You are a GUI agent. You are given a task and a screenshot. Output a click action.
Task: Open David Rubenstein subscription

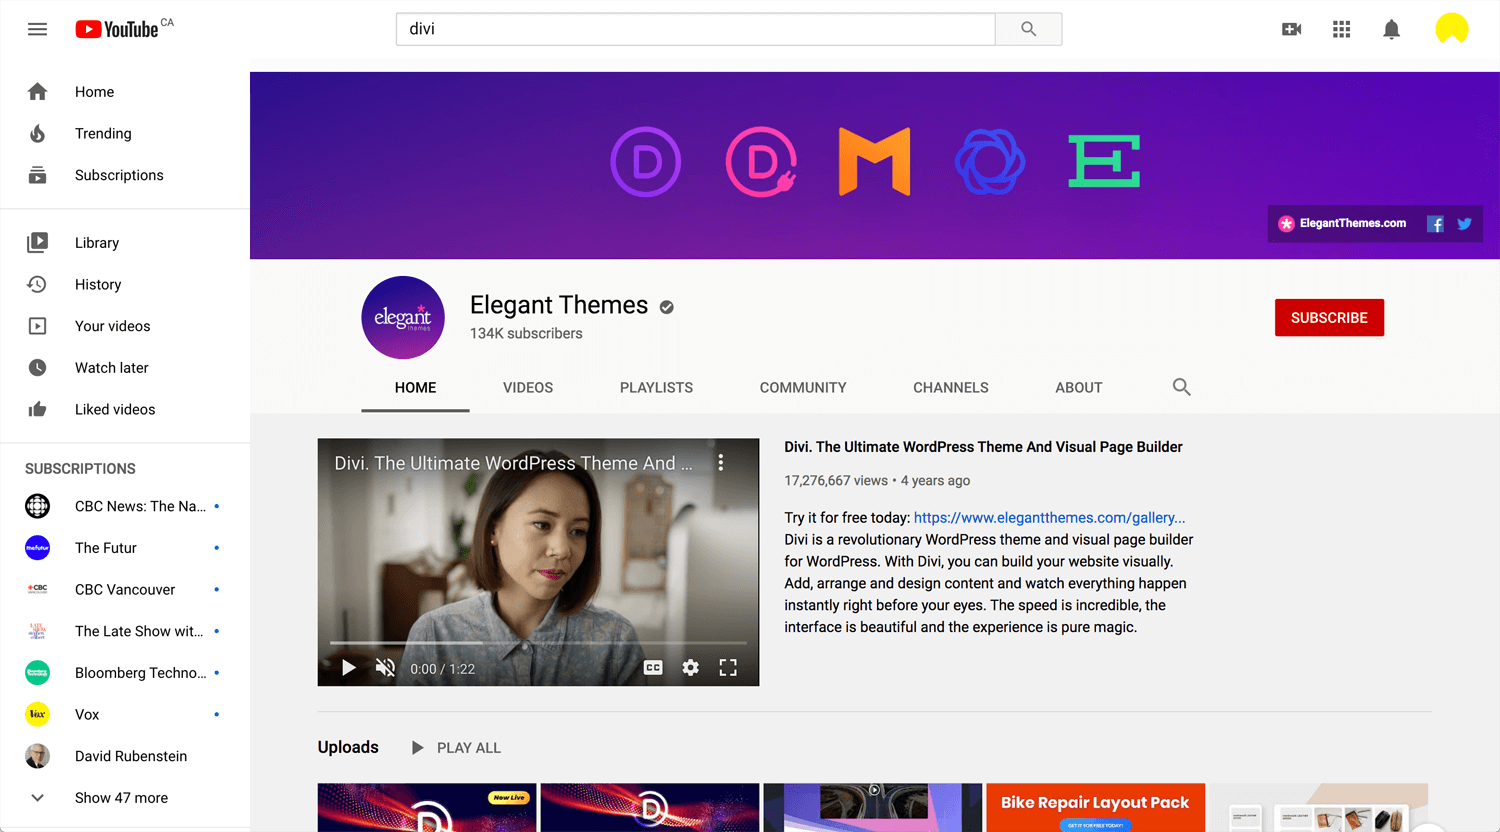coord(125,756)
